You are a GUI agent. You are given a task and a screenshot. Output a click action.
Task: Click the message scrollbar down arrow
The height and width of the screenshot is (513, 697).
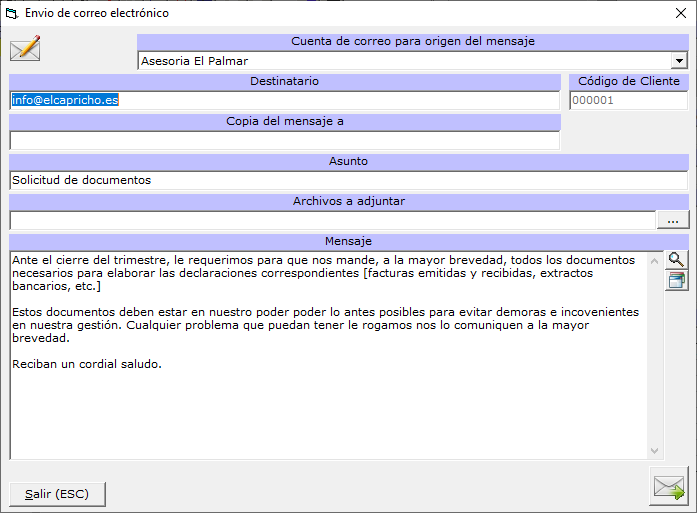click(655, 451)
